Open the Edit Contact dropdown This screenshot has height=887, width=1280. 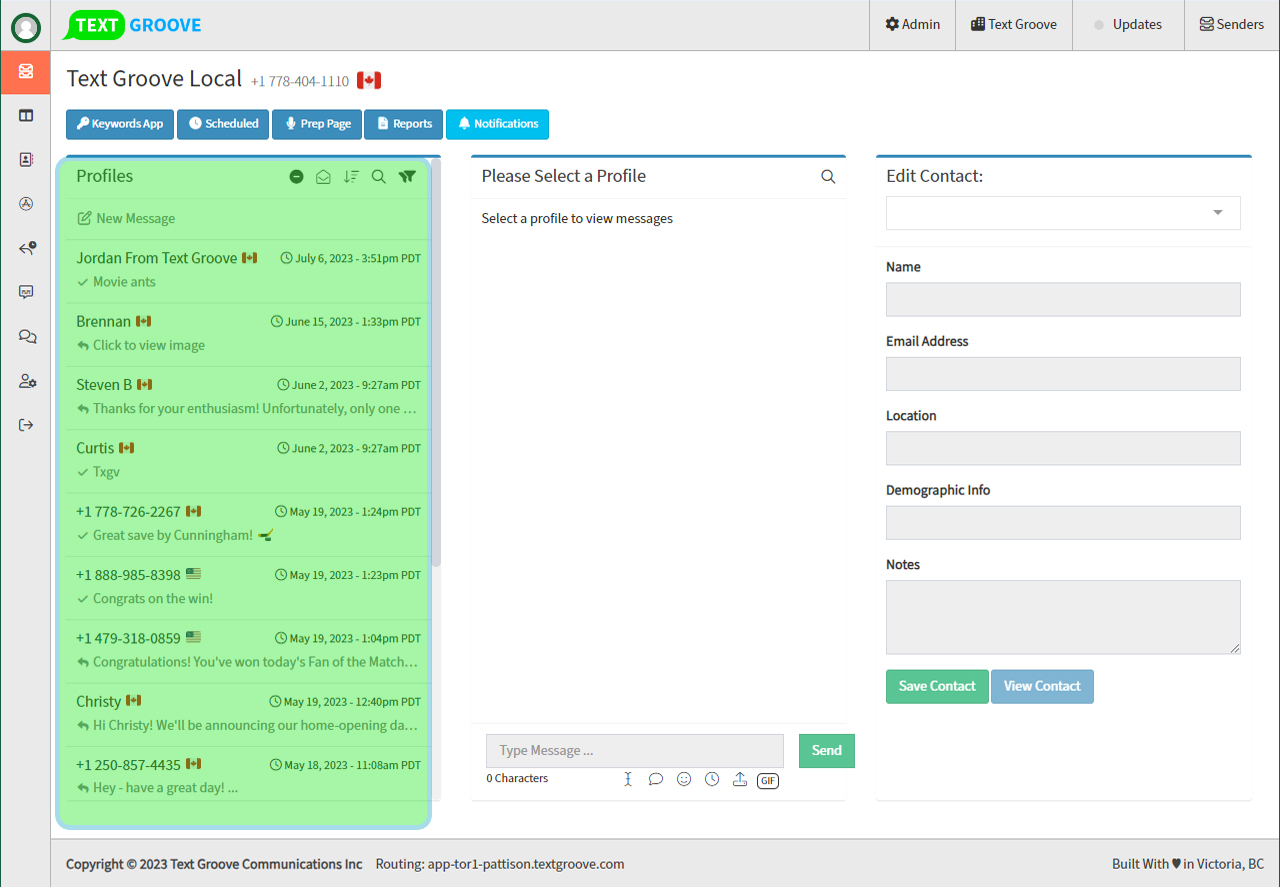coord(1063,213)
